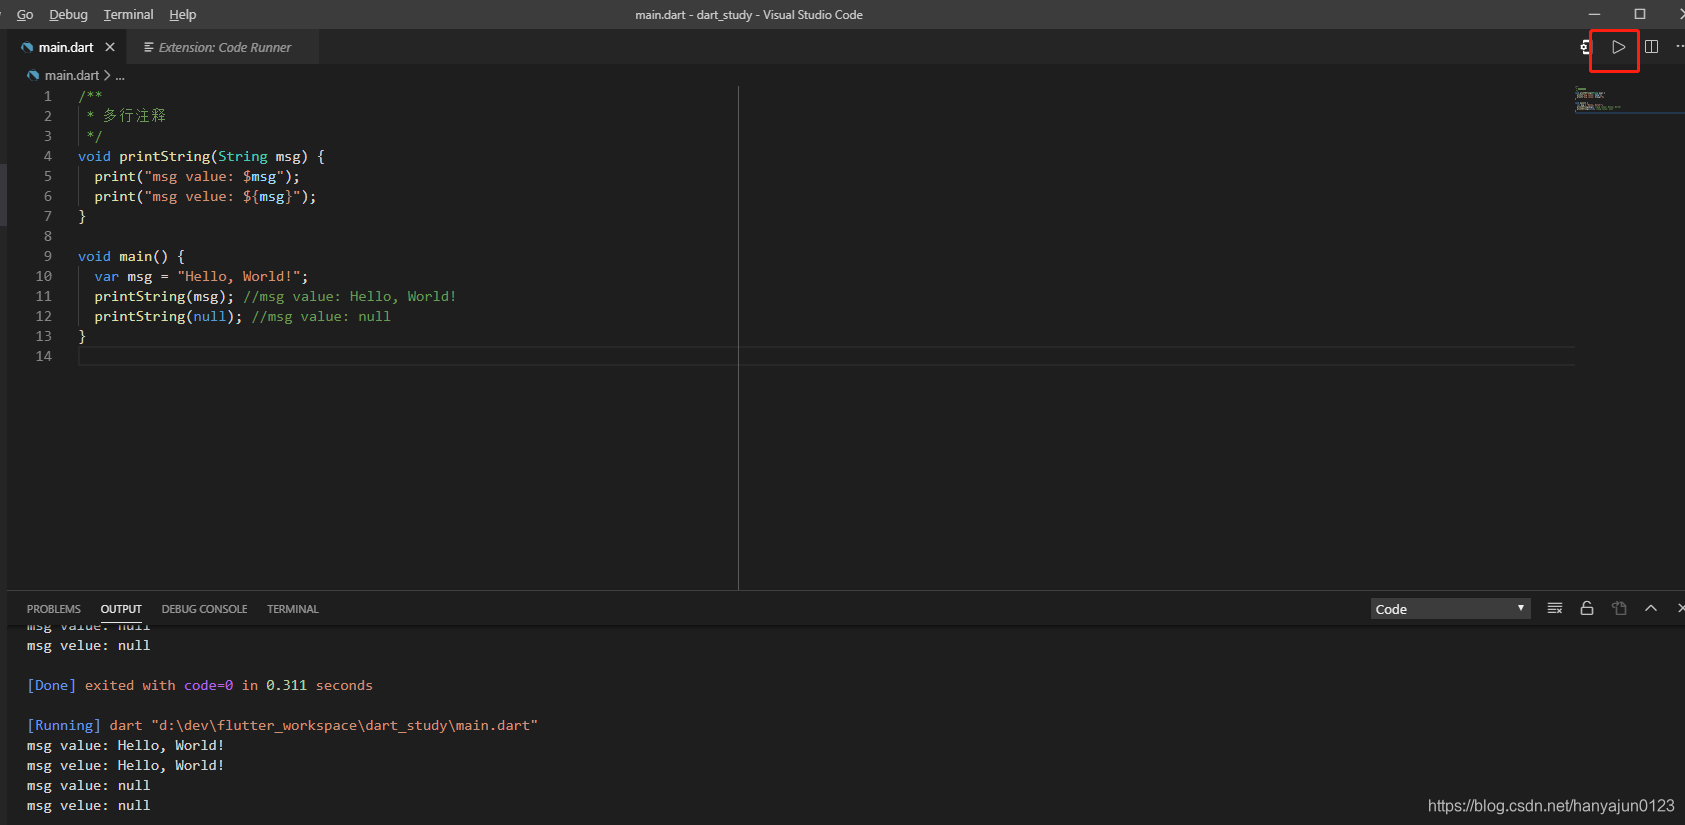Expand the breadcrumb ellipsis after main.dart
The height and width of the screenshot is (825, 1685).
[120, 76]
